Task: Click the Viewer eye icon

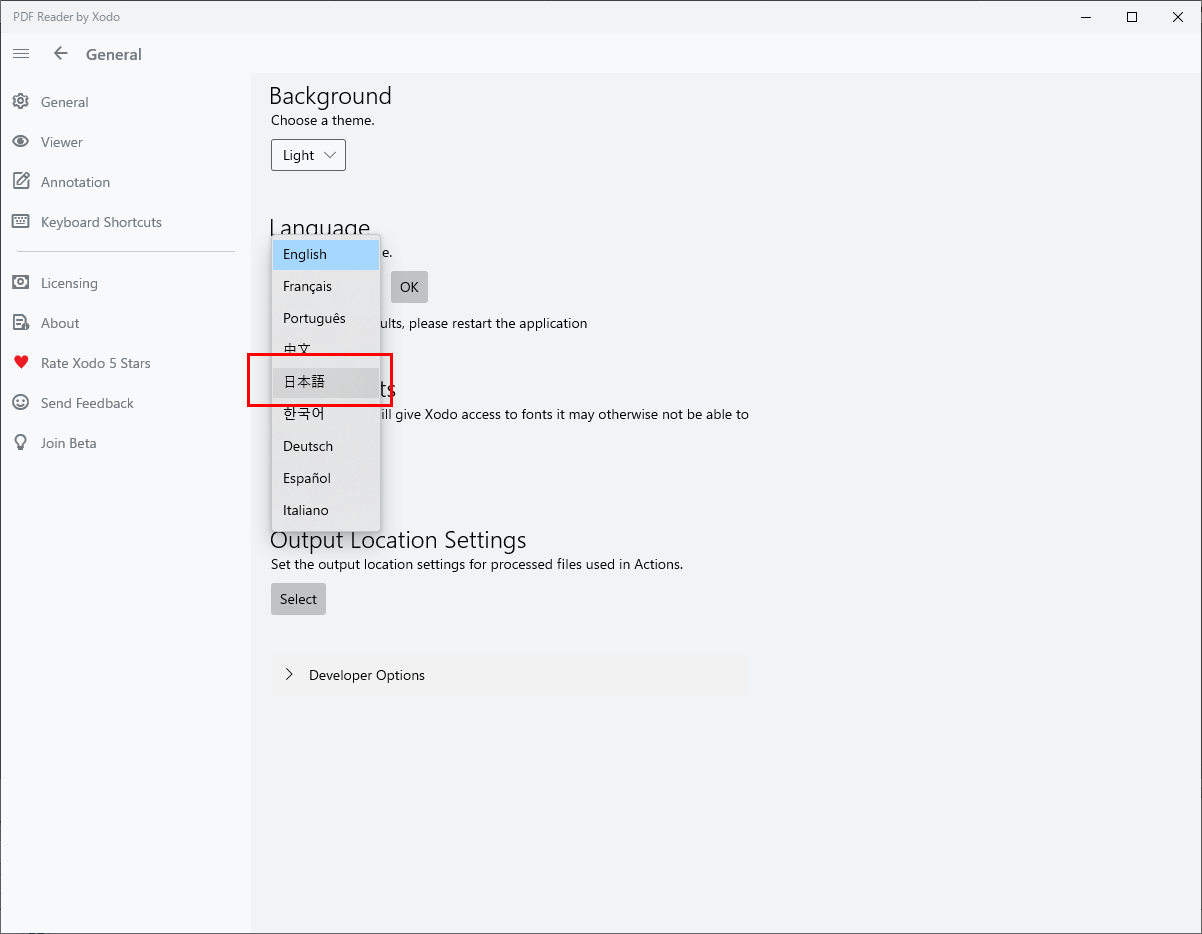Action: pyautogui.click(x=20, y=142)
